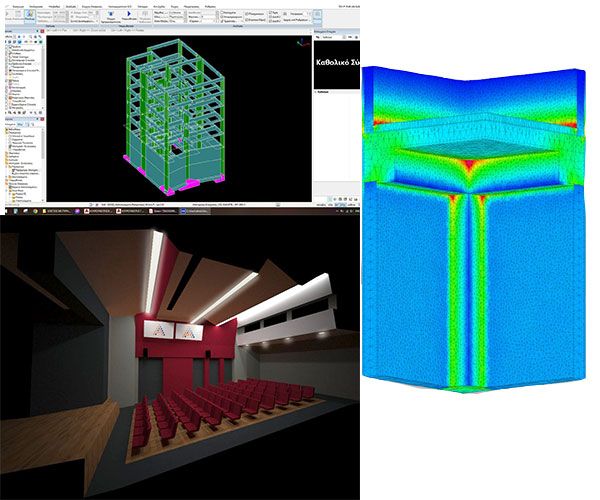This screenshot has height=500, width=600.
Task: Open the folder window task in taskbar
Action: [x=57, y=211]
